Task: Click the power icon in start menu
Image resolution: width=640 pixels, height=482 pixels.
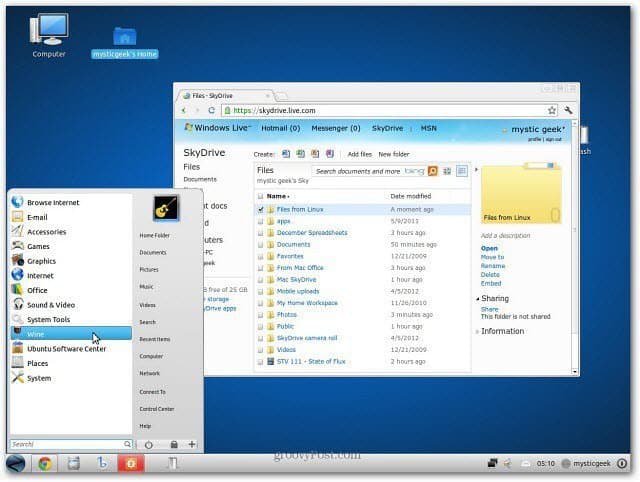Action: coord(149,445)
